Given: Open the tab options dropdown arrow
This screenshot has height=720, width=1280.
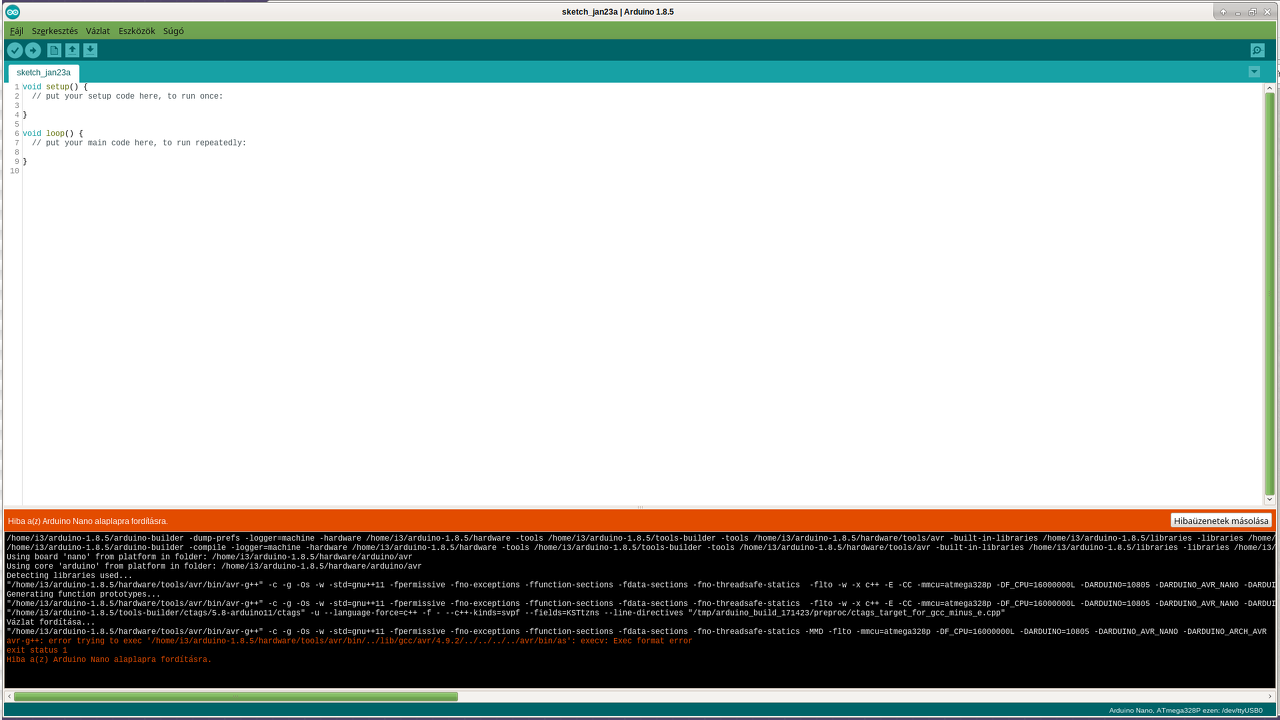Looking at the screenshot, I should coord(1254,72).
